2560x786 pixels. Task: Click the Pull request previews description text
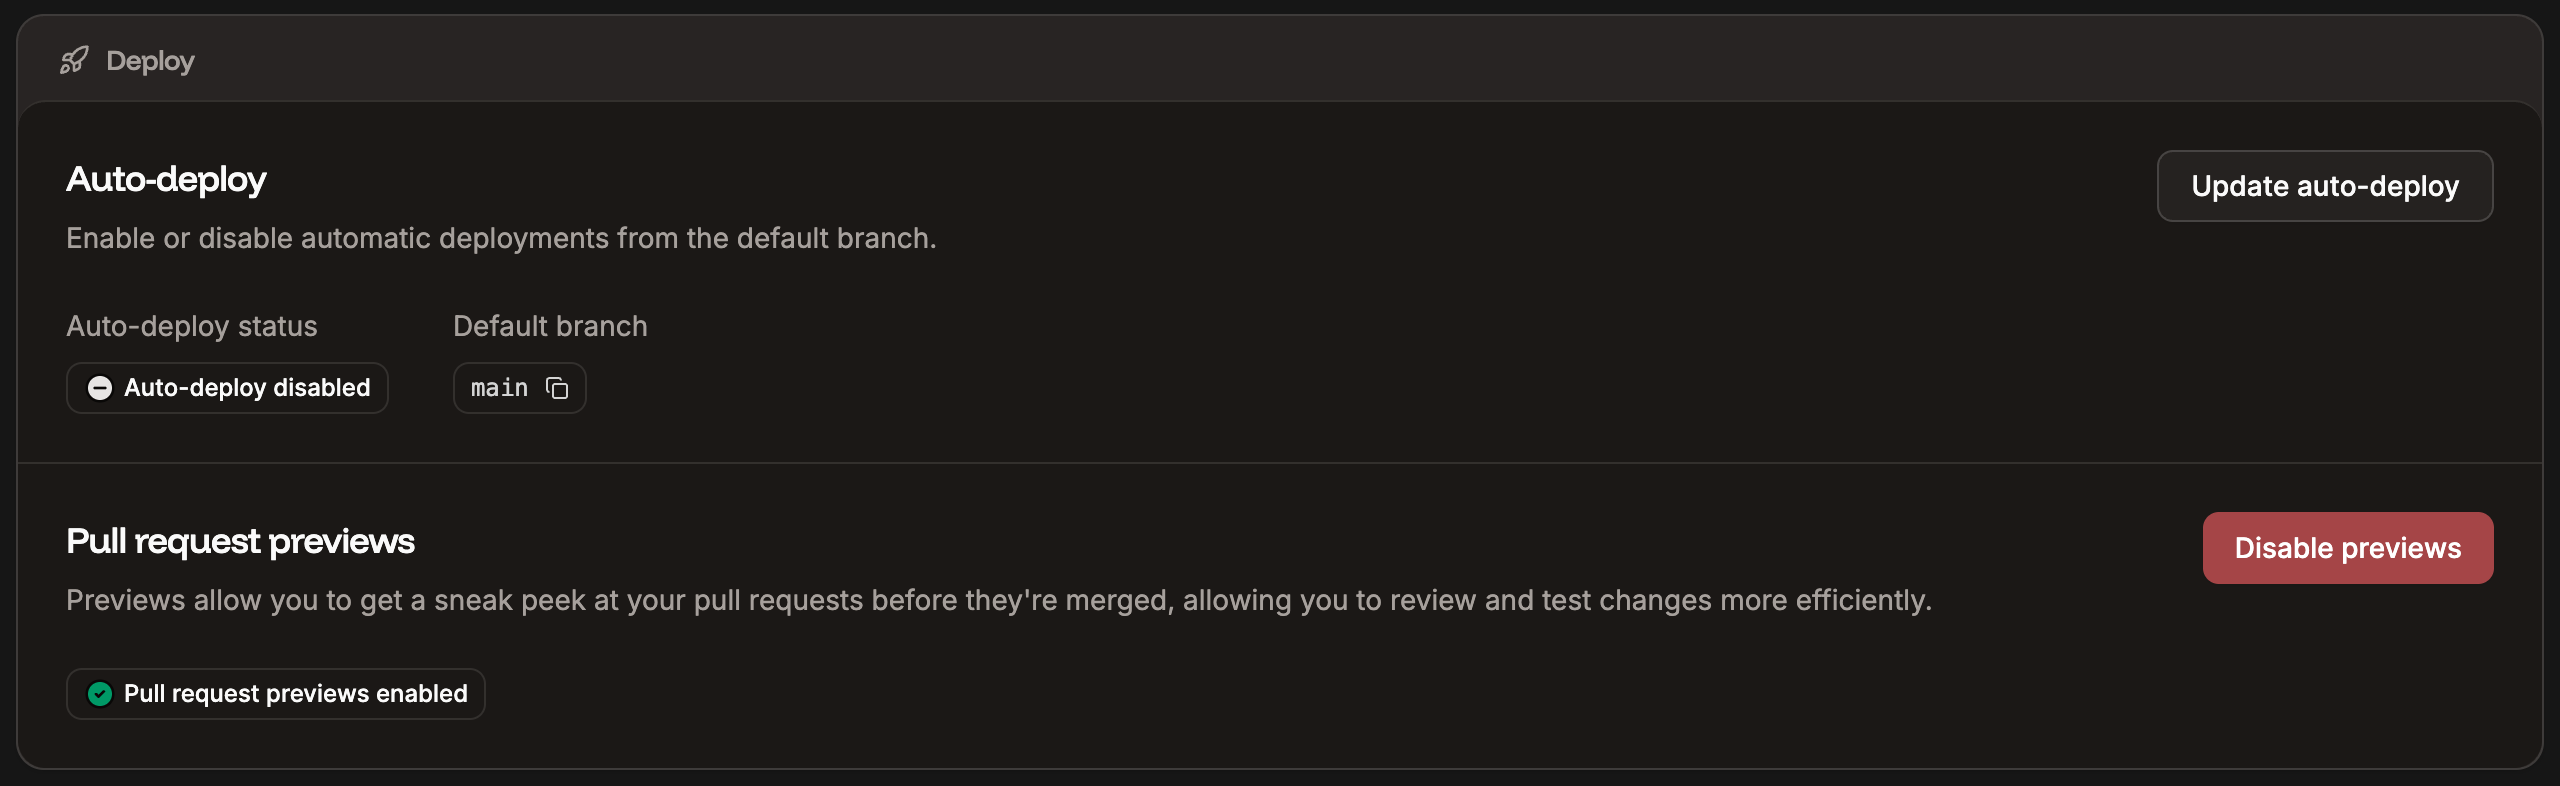click(997, 600)
